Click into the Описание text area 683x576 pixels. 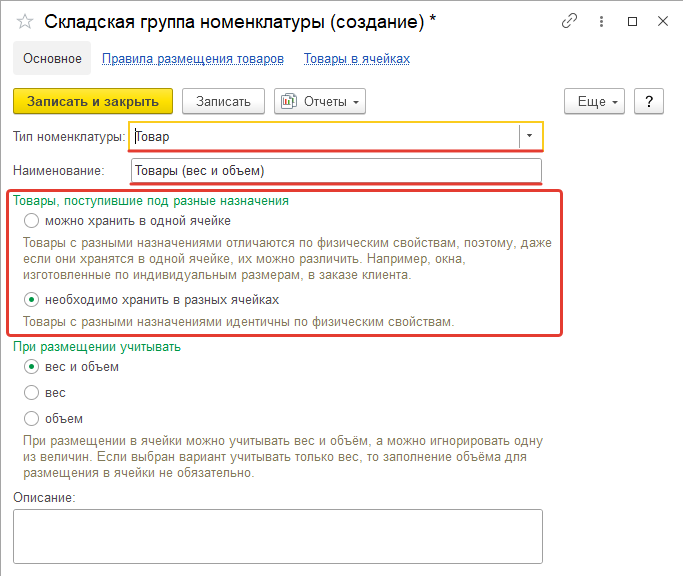point(277,536)
